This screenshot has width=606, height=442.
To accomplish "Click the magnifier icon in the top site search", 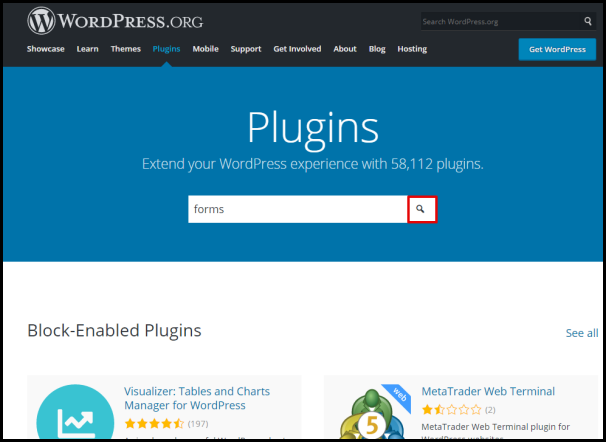I will (587, 21).
